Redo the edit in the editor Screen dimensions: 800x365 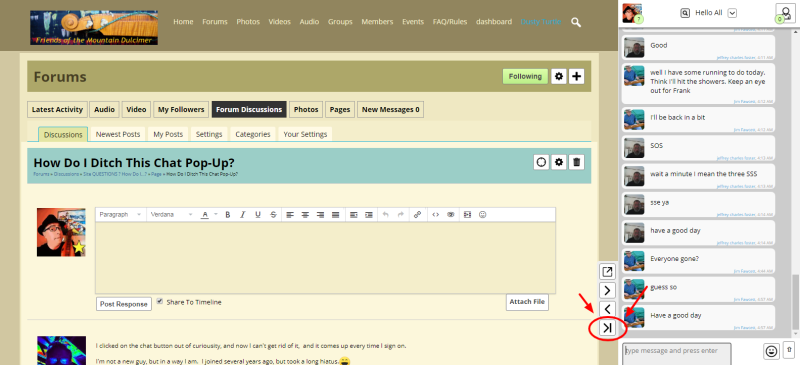[x=401, y=215]
